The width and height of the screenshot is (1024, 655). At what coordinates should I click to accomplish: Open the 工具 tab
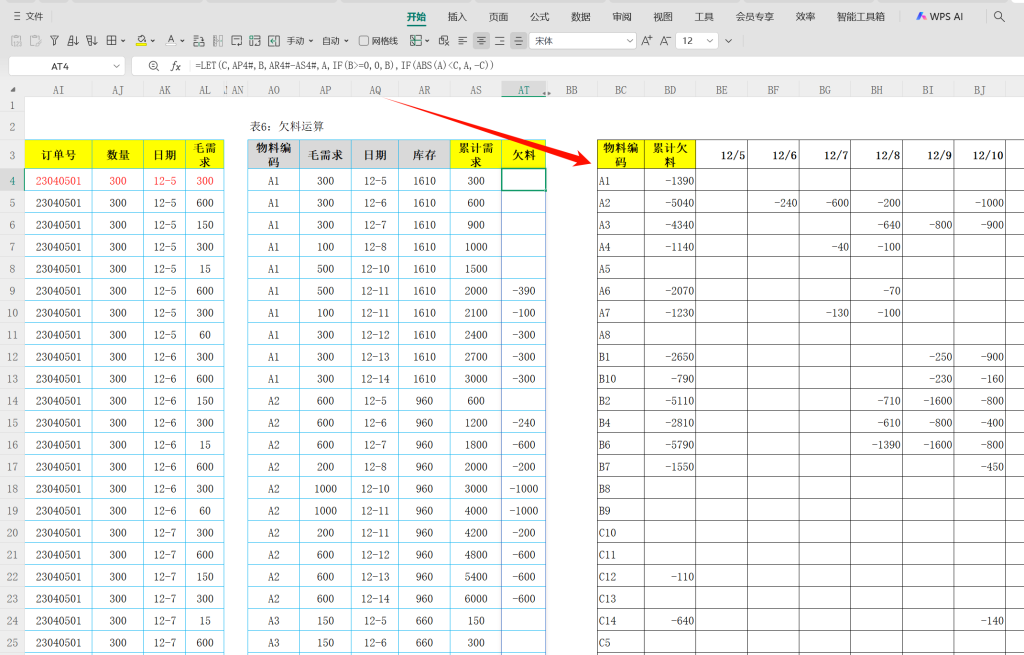pyautogui.click(x=704, y=17)
